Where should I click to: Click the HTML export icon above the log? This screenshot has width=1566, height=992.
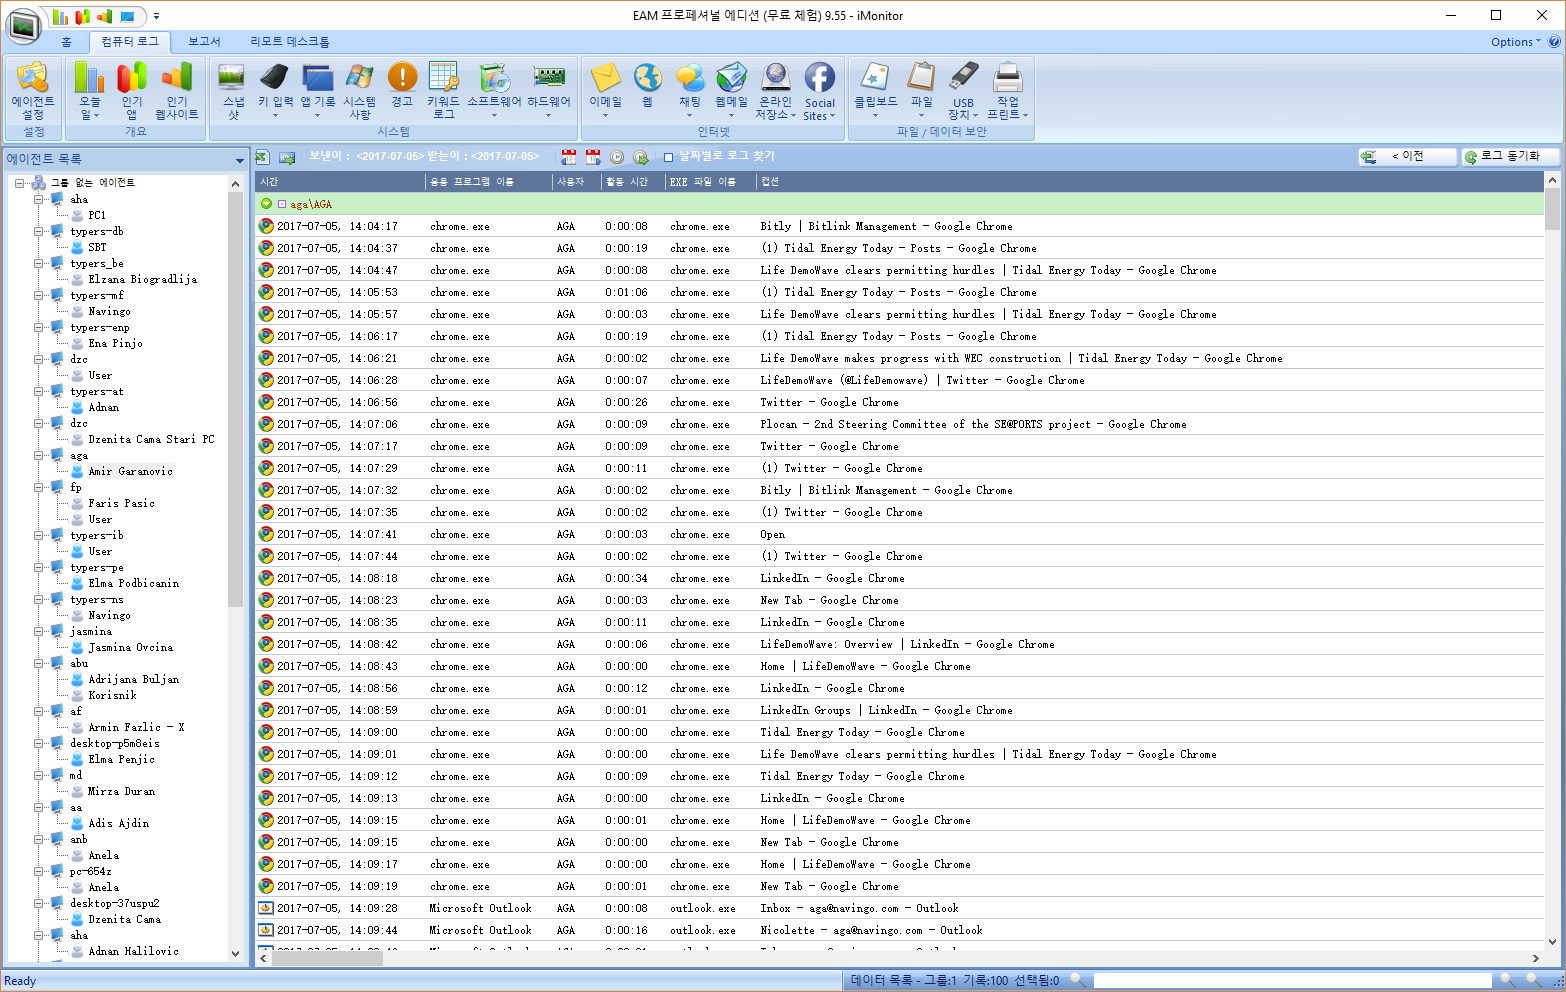point(287,157)
